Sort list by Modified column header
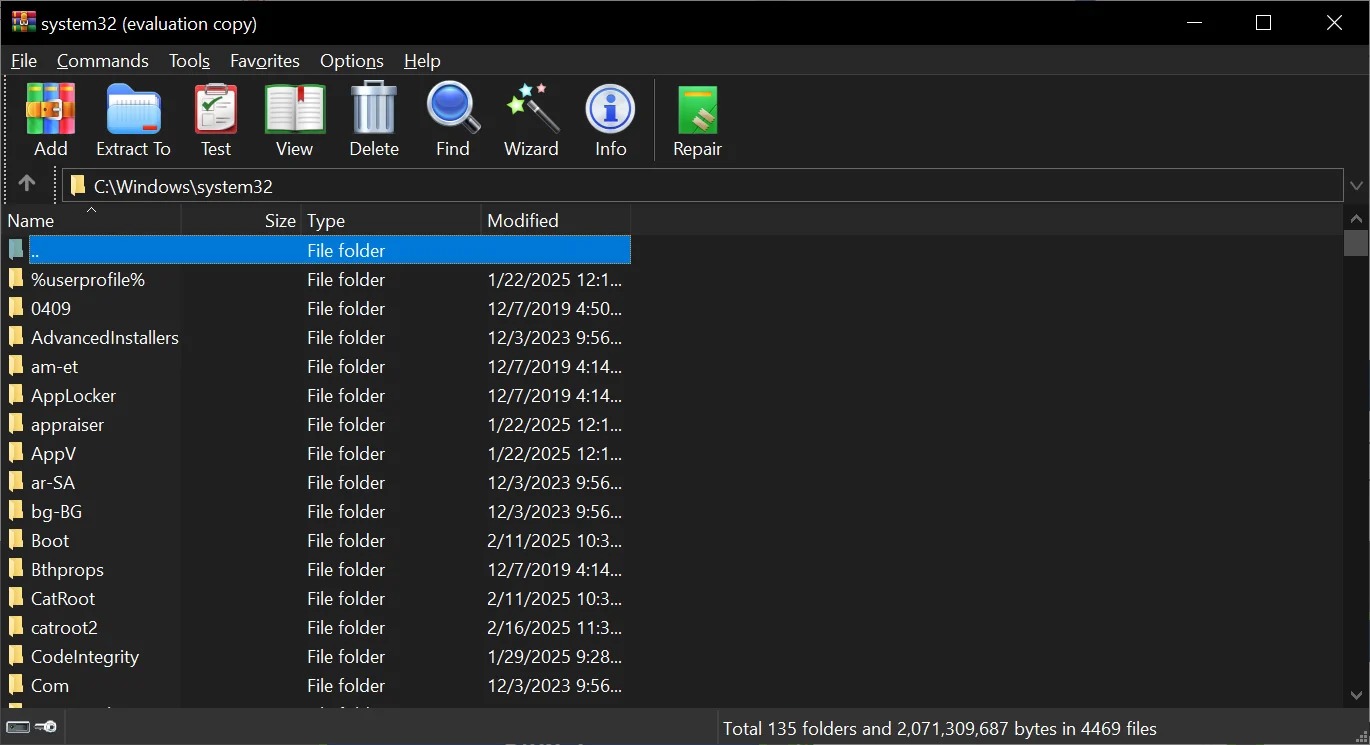The height and width of the screenshot is (745, 1370). 554,221
